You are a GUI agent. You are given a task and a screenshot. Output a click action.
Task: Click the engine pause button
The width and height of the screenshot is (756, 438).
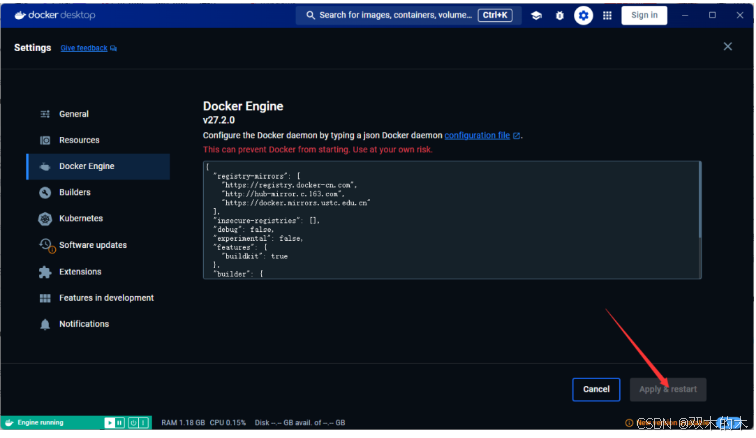[x=120, y=423]
